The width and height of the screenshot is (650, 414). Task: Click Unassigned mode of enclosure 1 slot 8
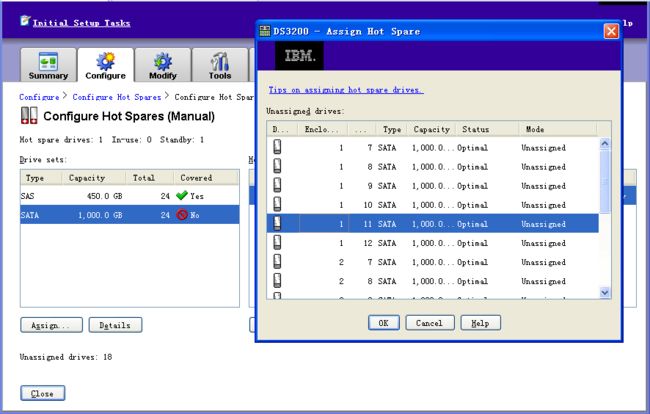click(543, 167)
